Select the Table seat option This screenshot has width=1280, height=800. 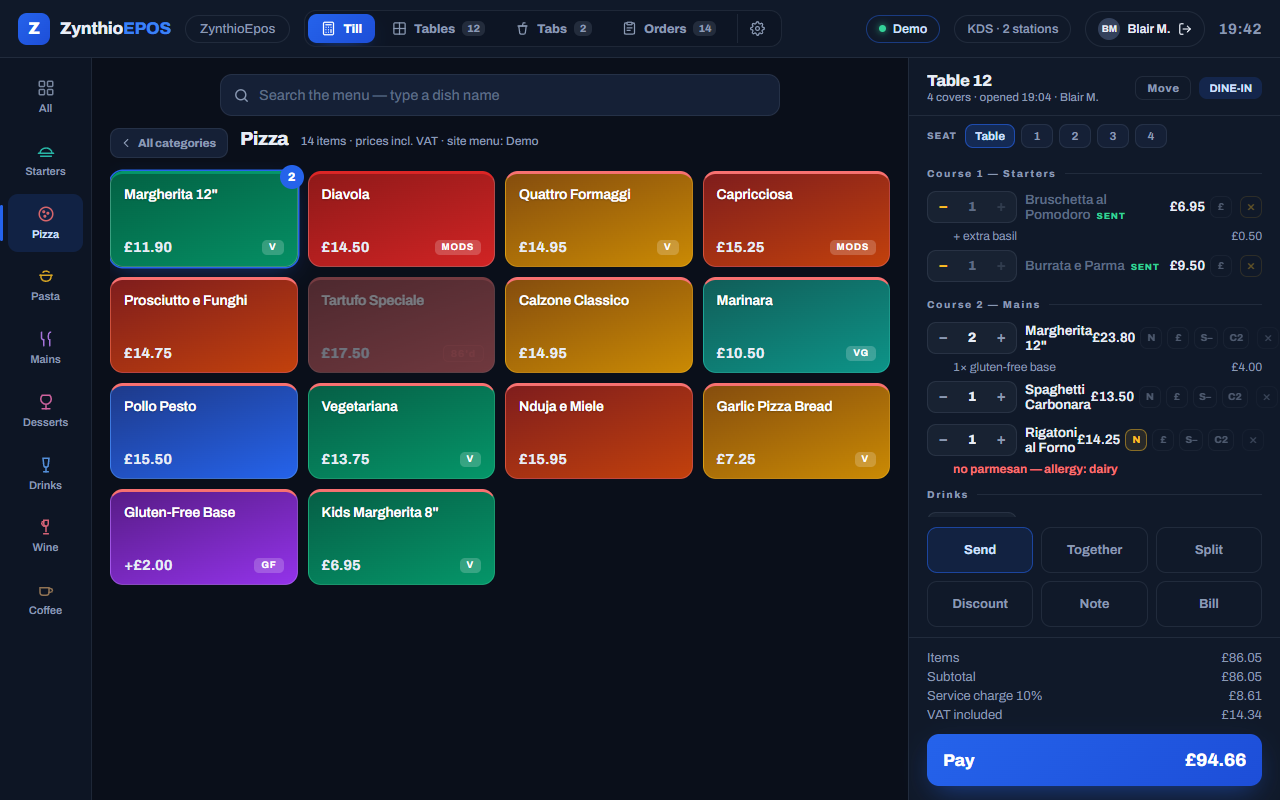[990, 136]
